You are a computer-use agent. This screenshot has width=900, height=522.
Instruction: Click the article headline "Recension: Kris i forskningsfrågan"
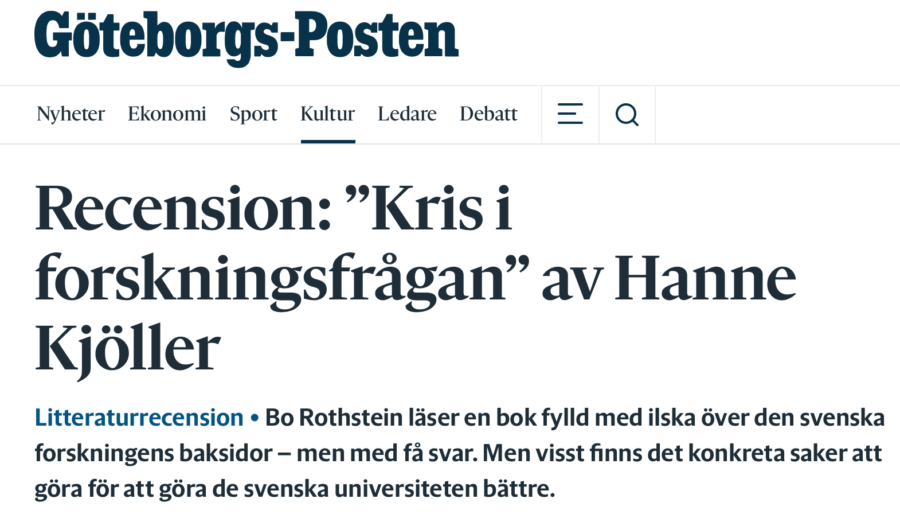pyautogui.click(x=416, y=279)
